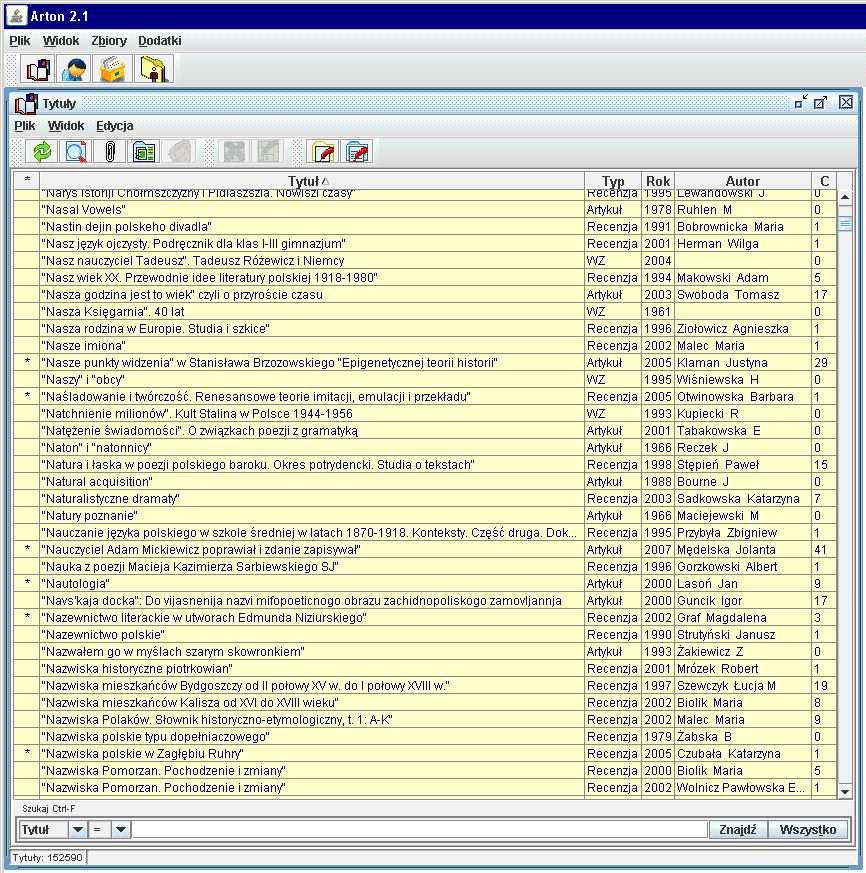866x873 pixels.
Task: Open the '=' comparison operator dropdown
Action: pos(120,830)
